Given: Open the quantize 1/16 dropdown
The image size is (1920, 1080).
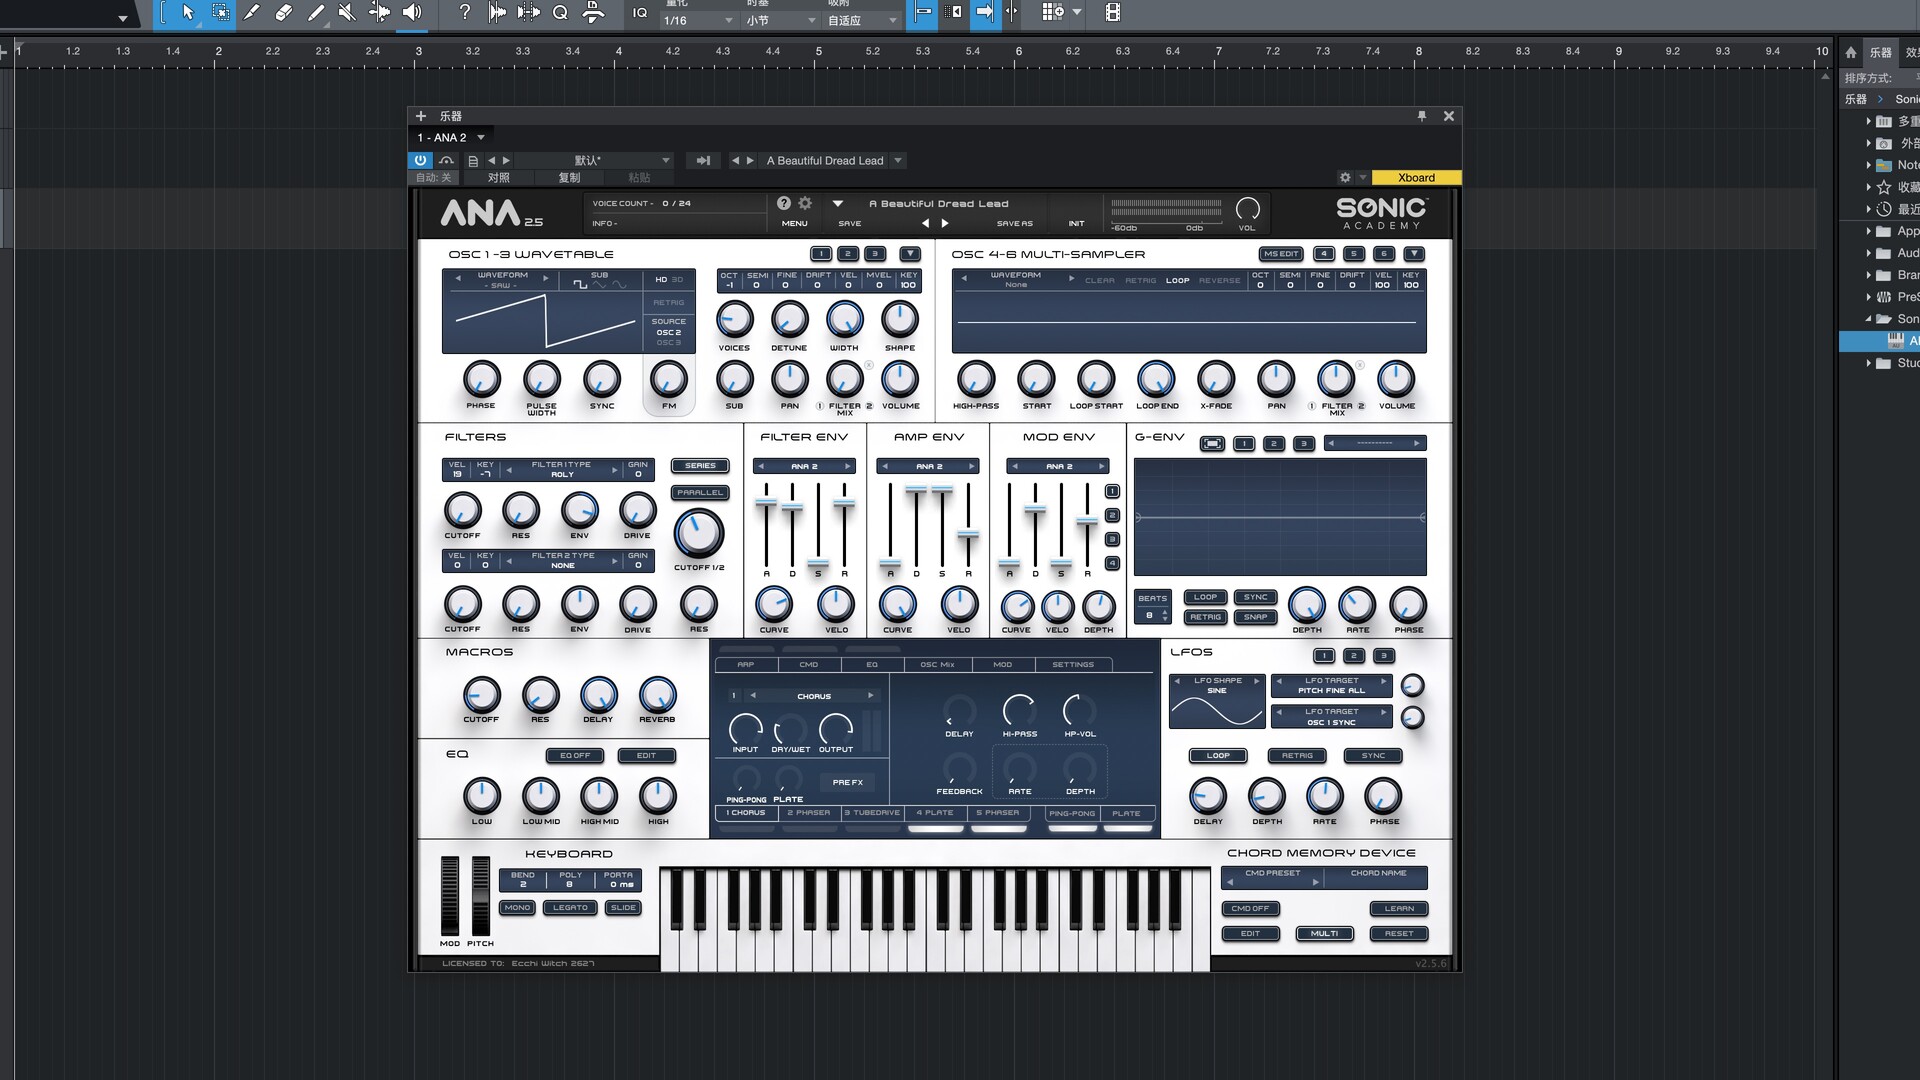Looking at the screenshot, I should [x=698, y=20].
